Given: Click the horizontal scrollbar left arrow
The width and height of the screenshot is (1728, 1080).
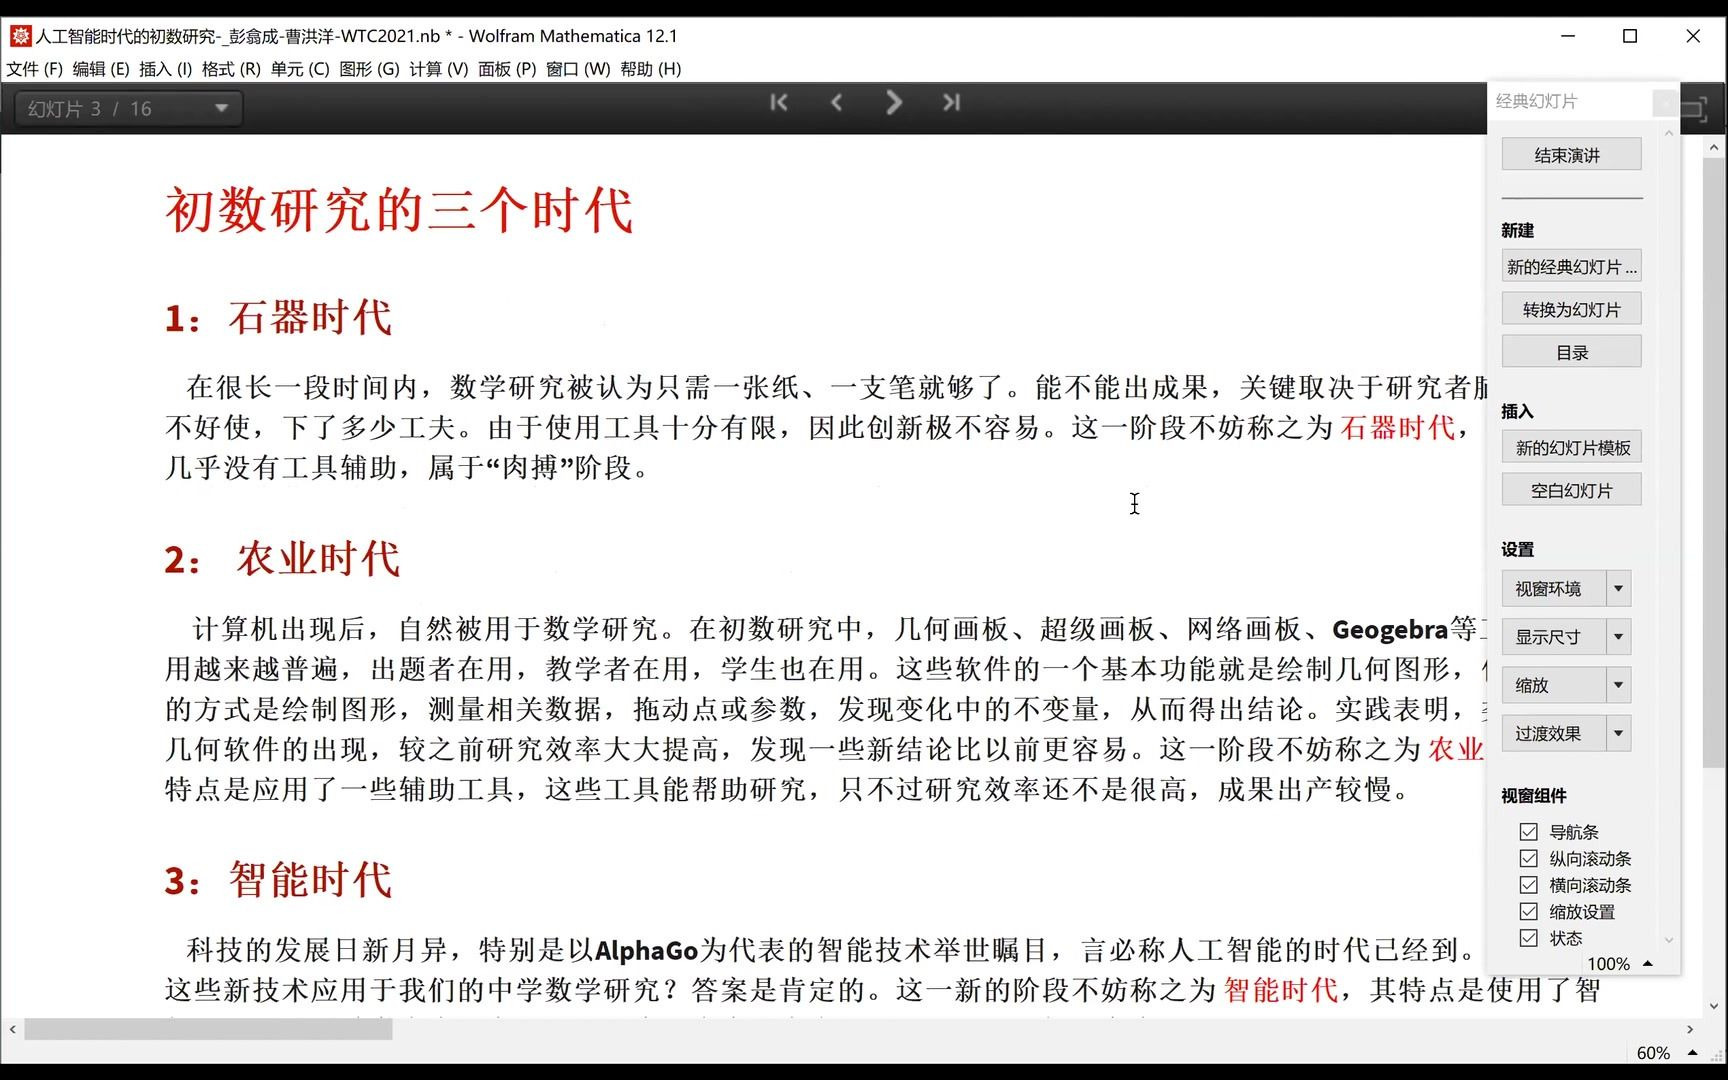Looking at the screenshot, I should (x=12, y=1029).
